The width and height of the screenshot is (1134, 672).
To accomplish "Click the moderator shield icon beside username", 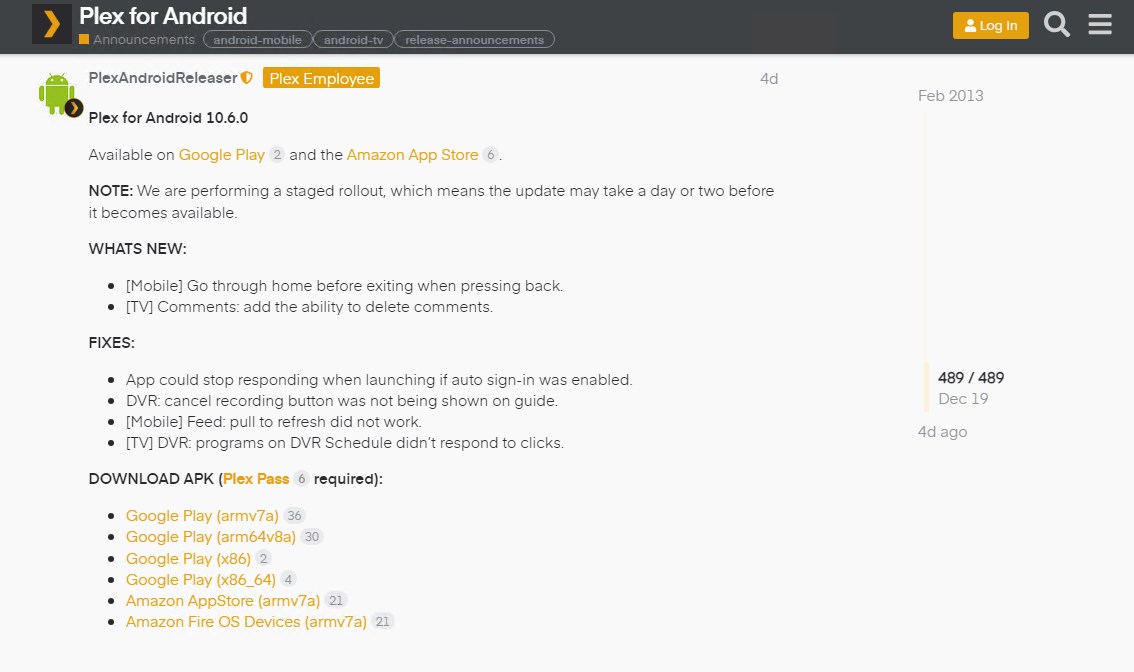I will tap(247, 77).
